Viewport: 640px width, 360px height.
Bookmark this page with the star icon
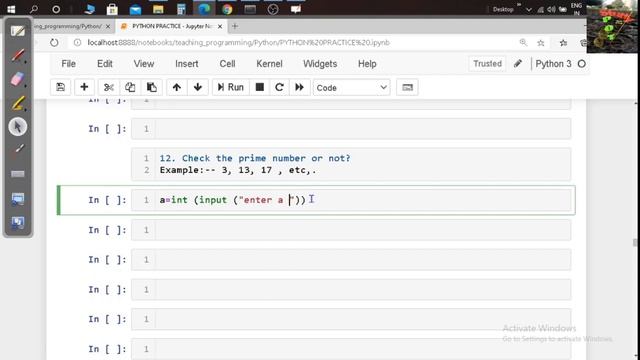[541, 42]
